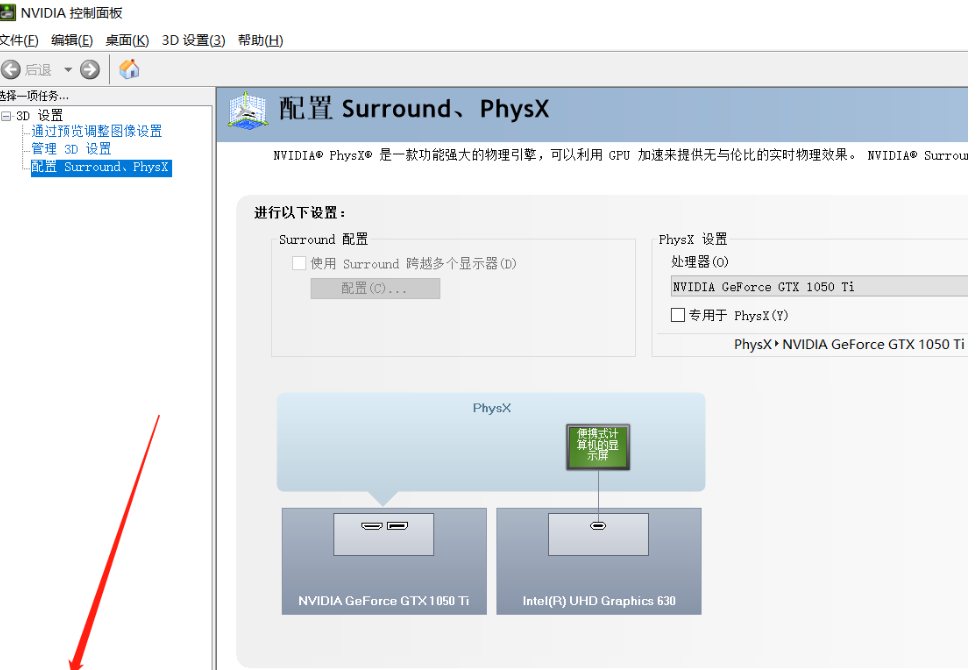977x670 pixels.
Task: Click the green 便携式计算机的显示屏 icon
Action: (x=598, y=447)
